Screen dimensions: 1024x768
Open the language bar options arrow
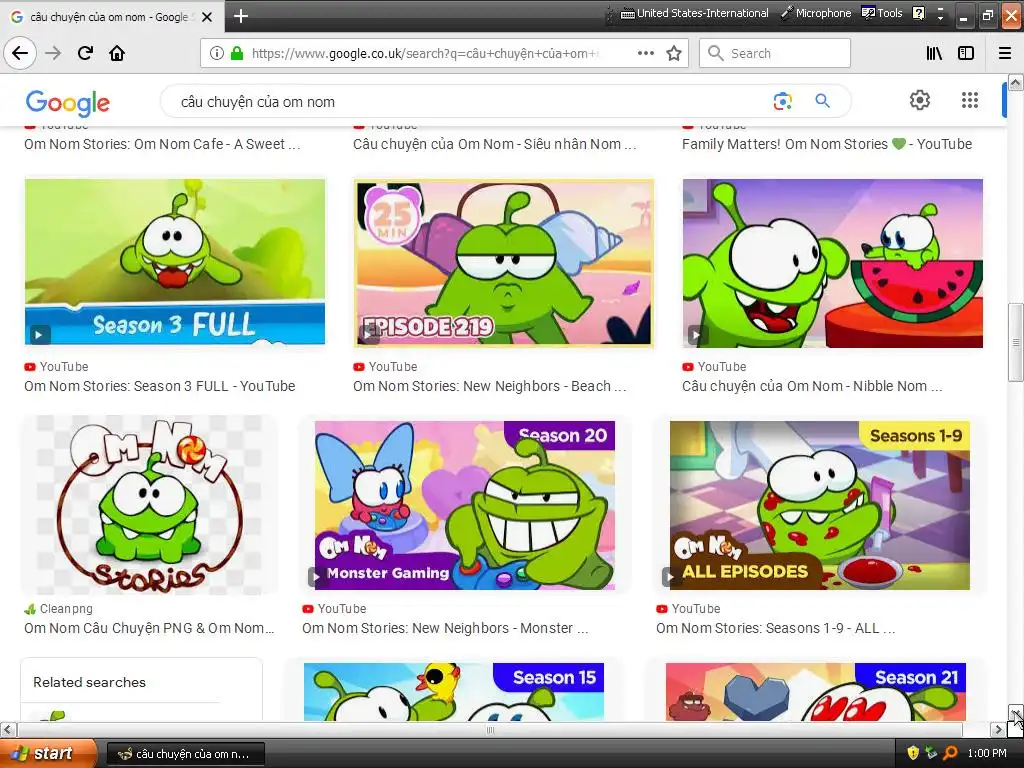(940, 14)
